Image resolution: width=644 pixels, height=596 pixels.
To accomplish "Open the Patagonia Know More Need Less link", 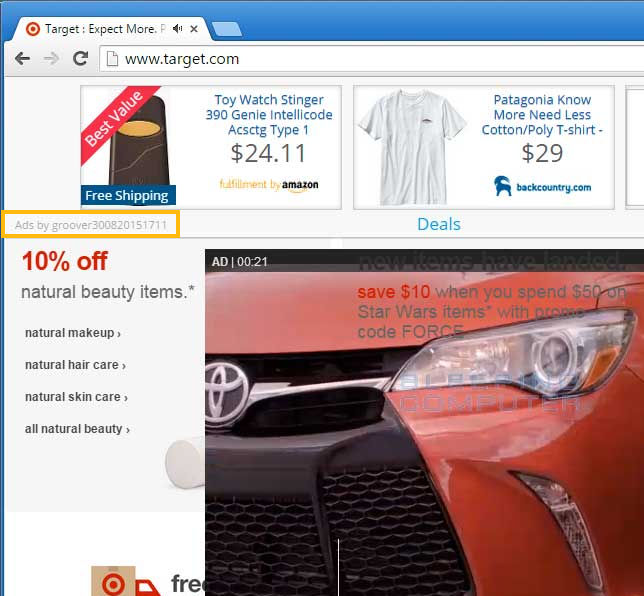I will (542, 115).
